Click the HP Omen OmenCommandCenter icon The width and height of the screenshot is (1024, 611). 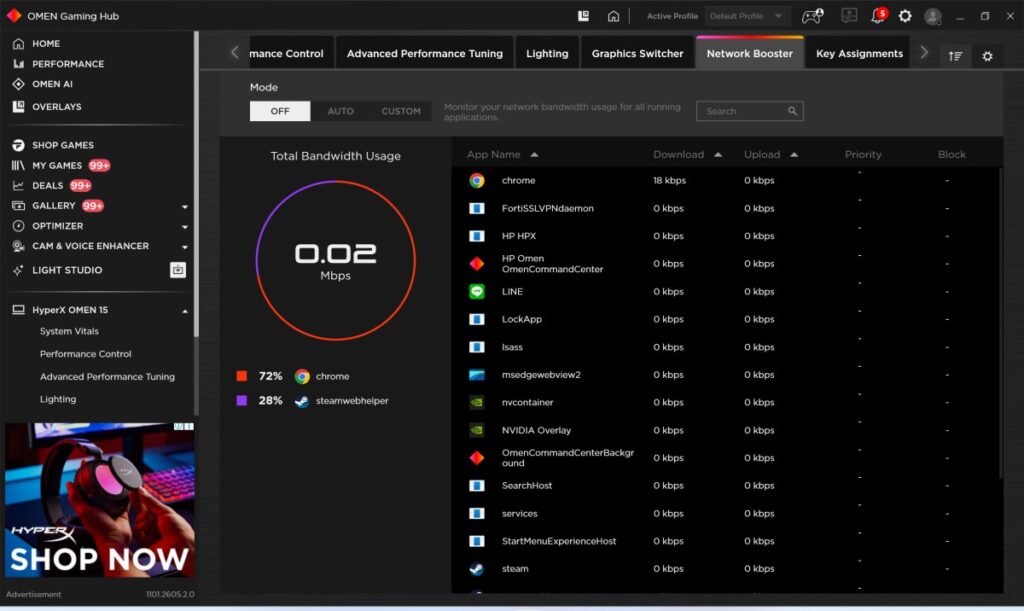click(477, 264)
